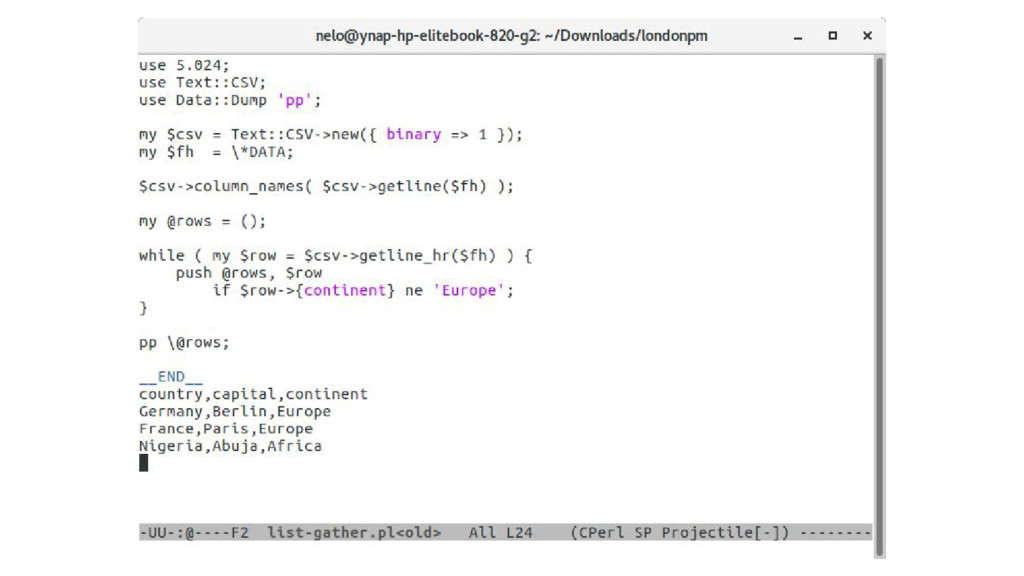Click the line 'my @rows = ();'
The width and height of the screenshot is (1024, 576).
(x=202, y=221)
